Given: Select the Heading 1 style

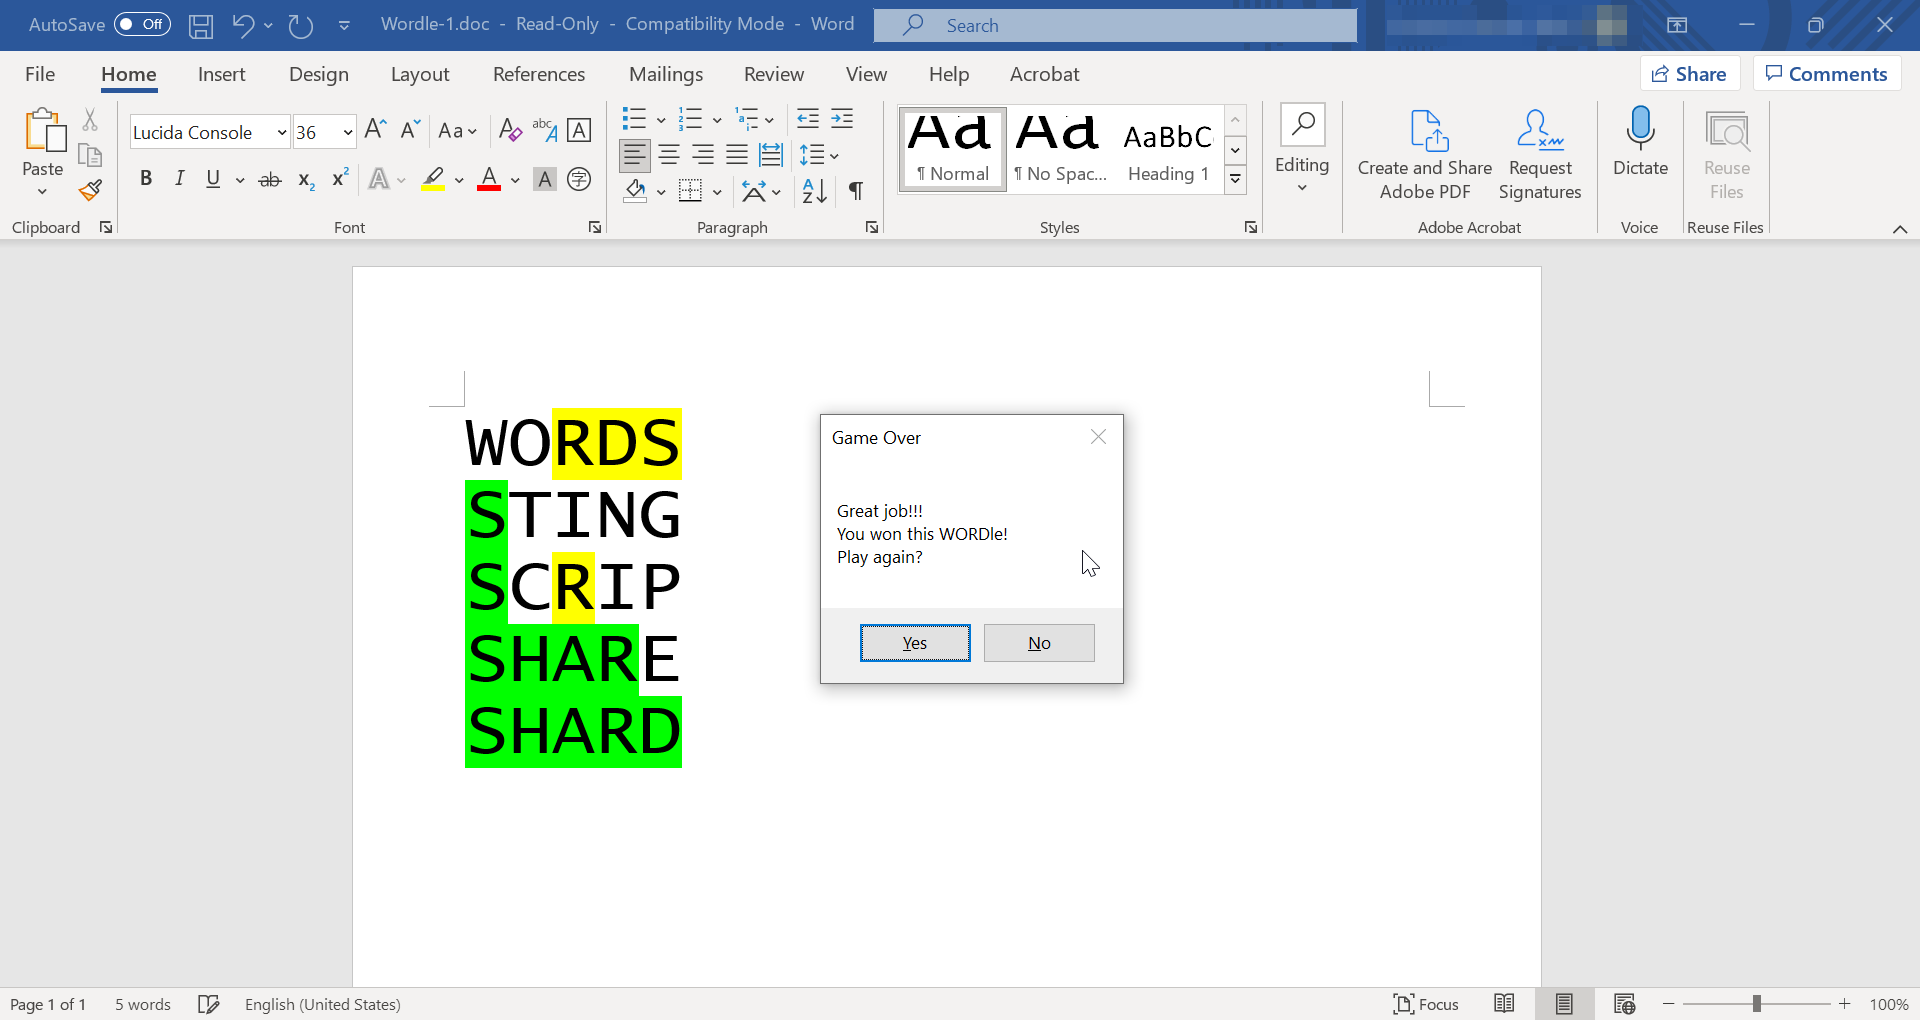Looking at the screenshot, I should pos(1168,150).
